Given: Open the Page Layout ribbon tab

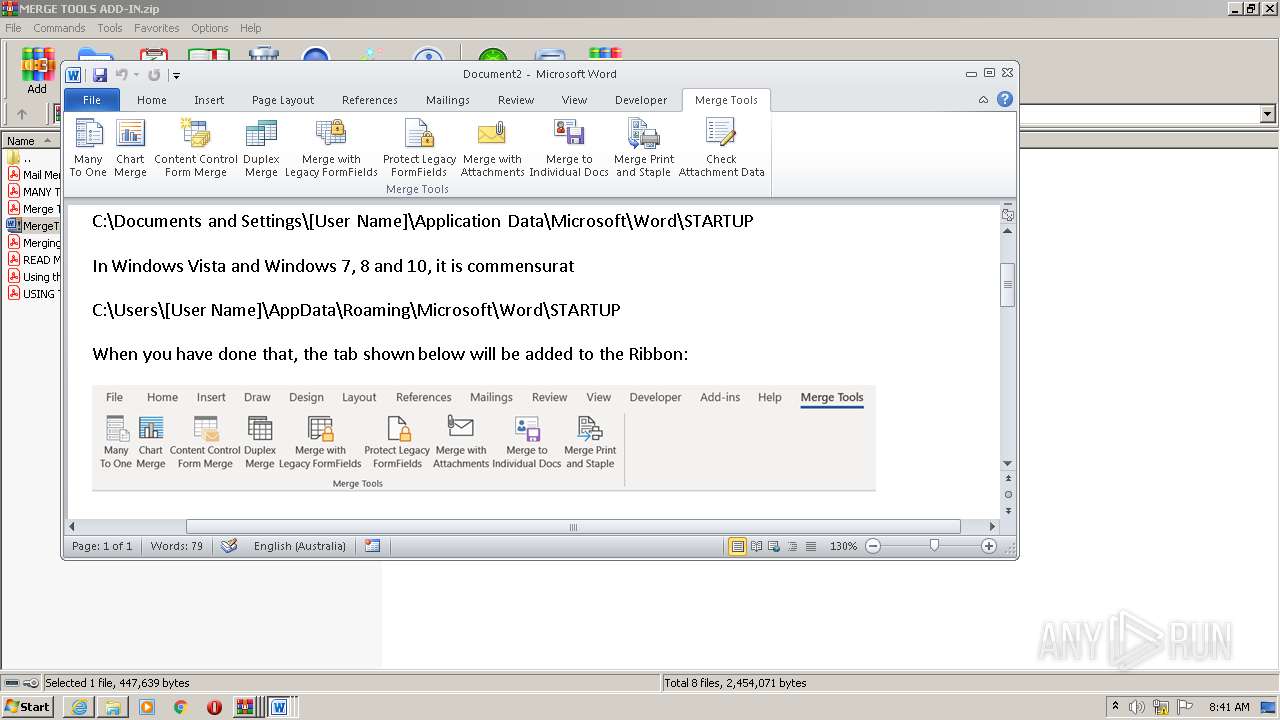Looking at the screenshot, I should pyautogui.click(x=283, y=100).
